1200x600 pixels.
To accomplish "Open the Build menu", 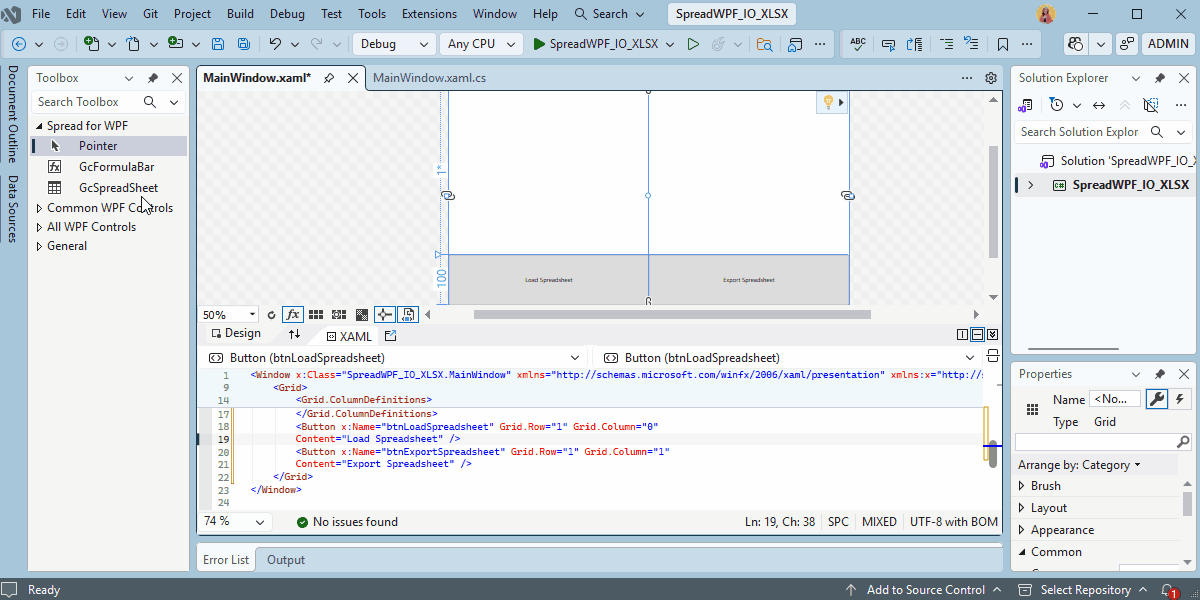I will coord(240,14).
